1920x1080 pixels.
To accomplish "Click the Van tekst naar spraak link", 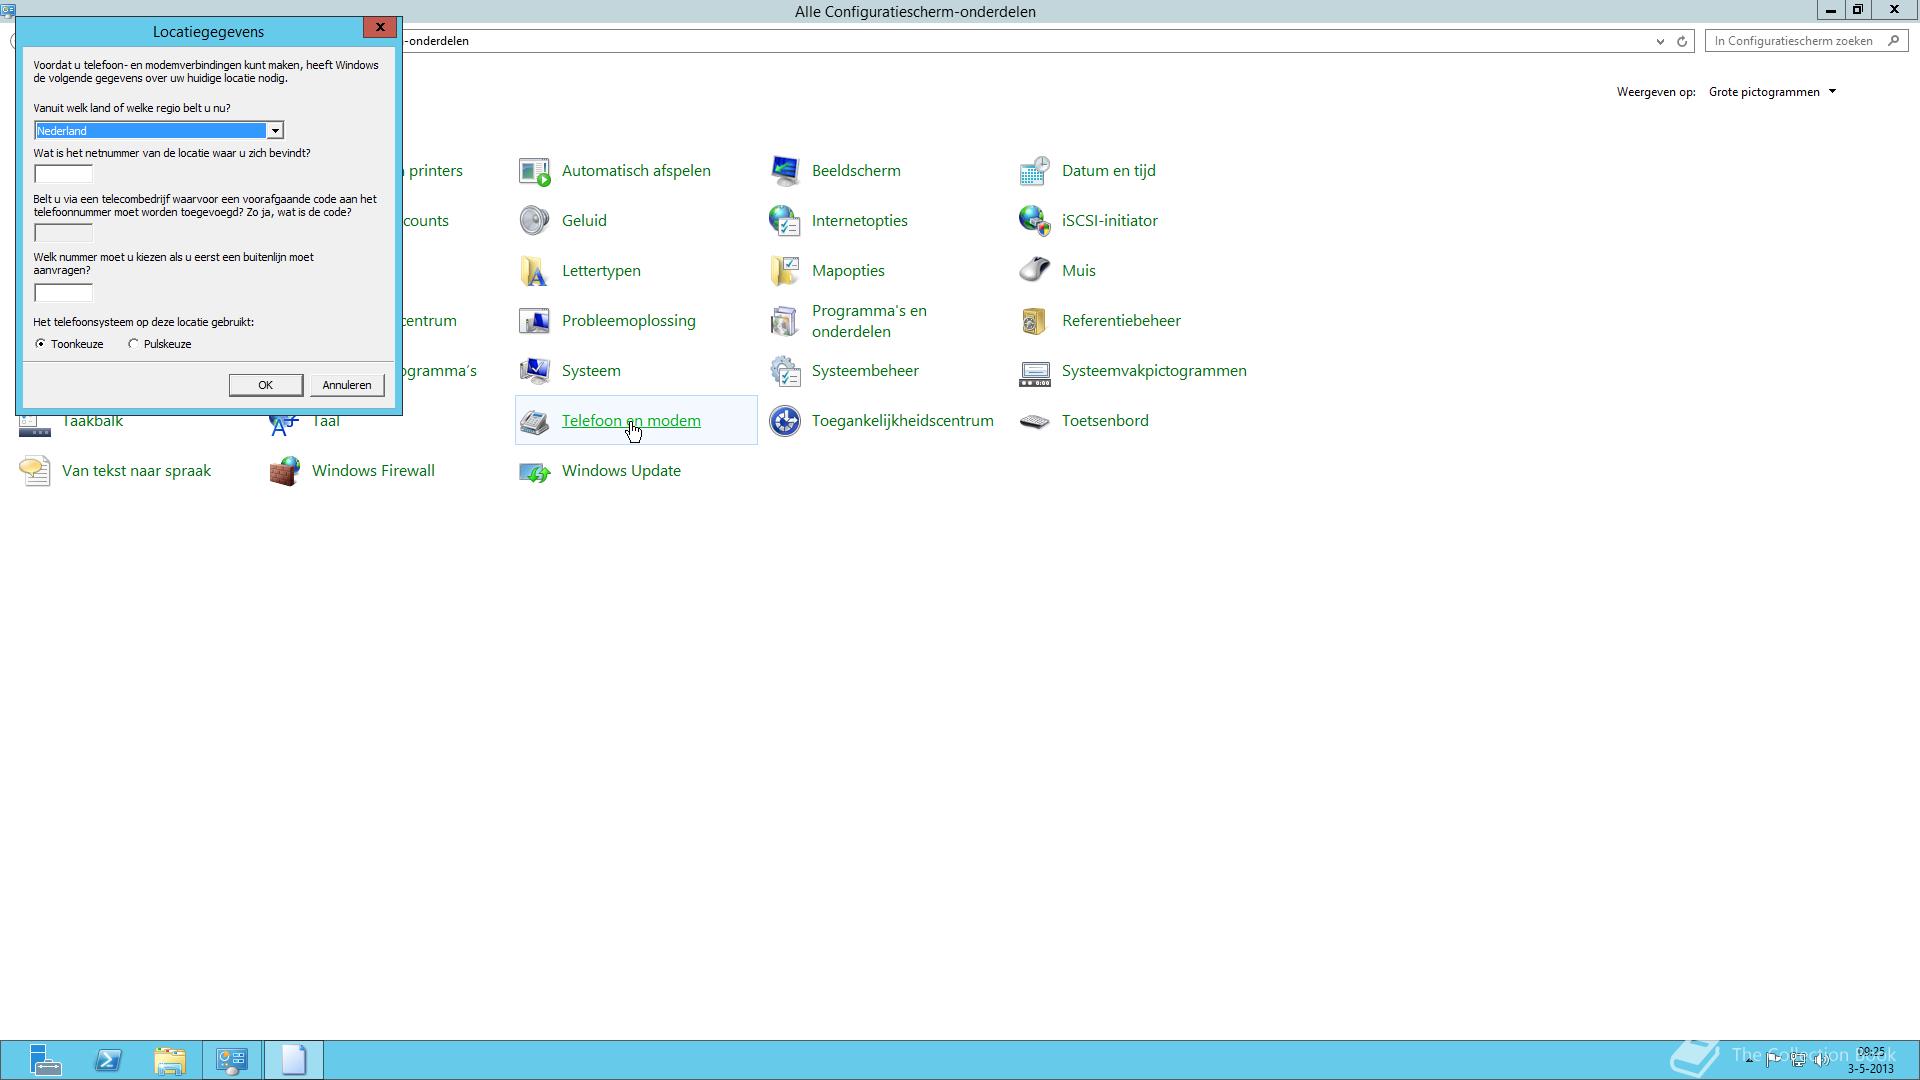I will point(136,471).
